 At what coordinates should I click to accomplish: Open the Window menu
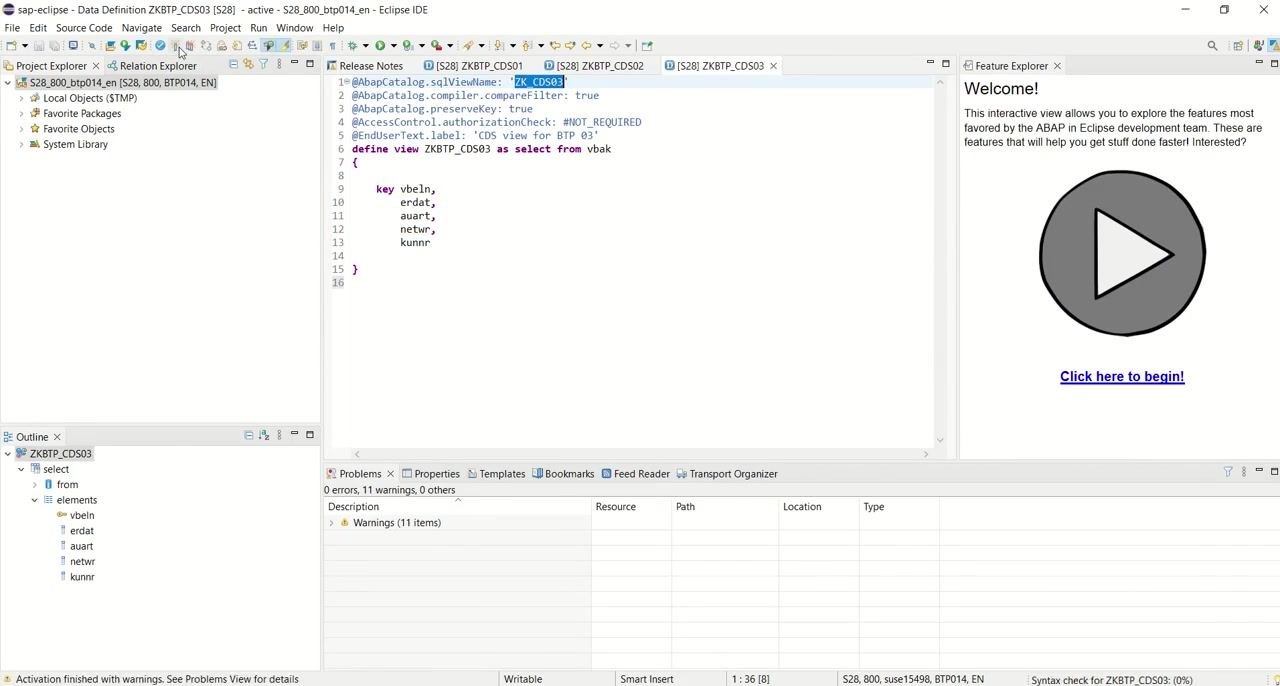tap(294, 28)
